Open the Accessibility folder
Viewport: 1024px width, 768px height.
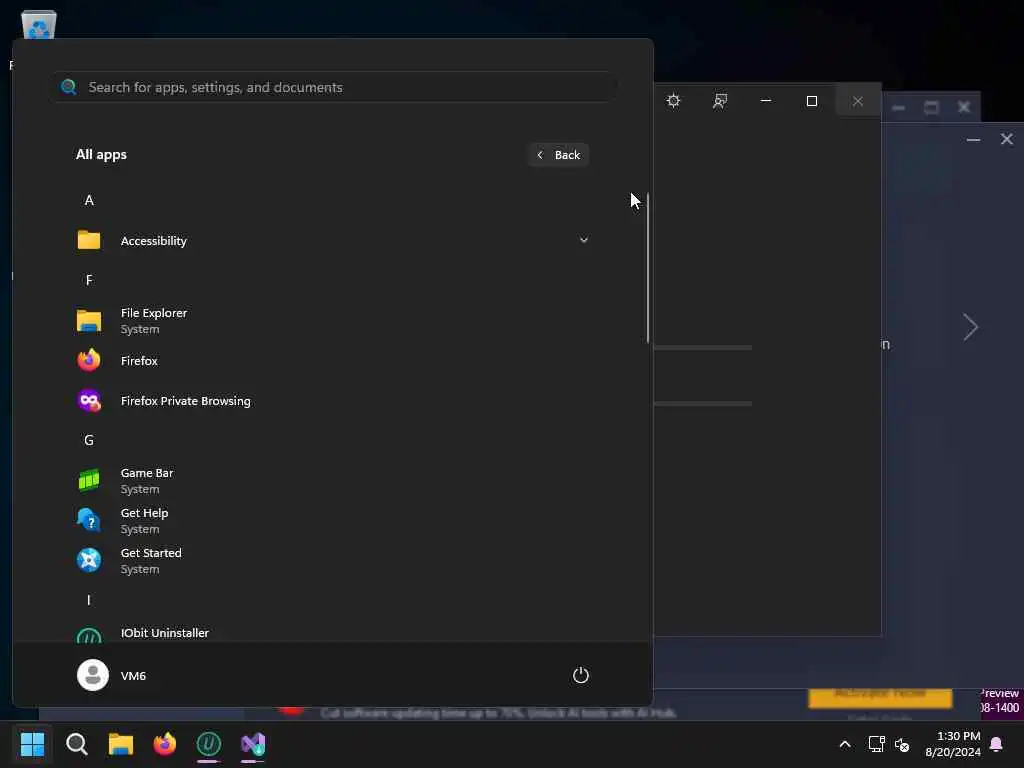click(332, 240)
